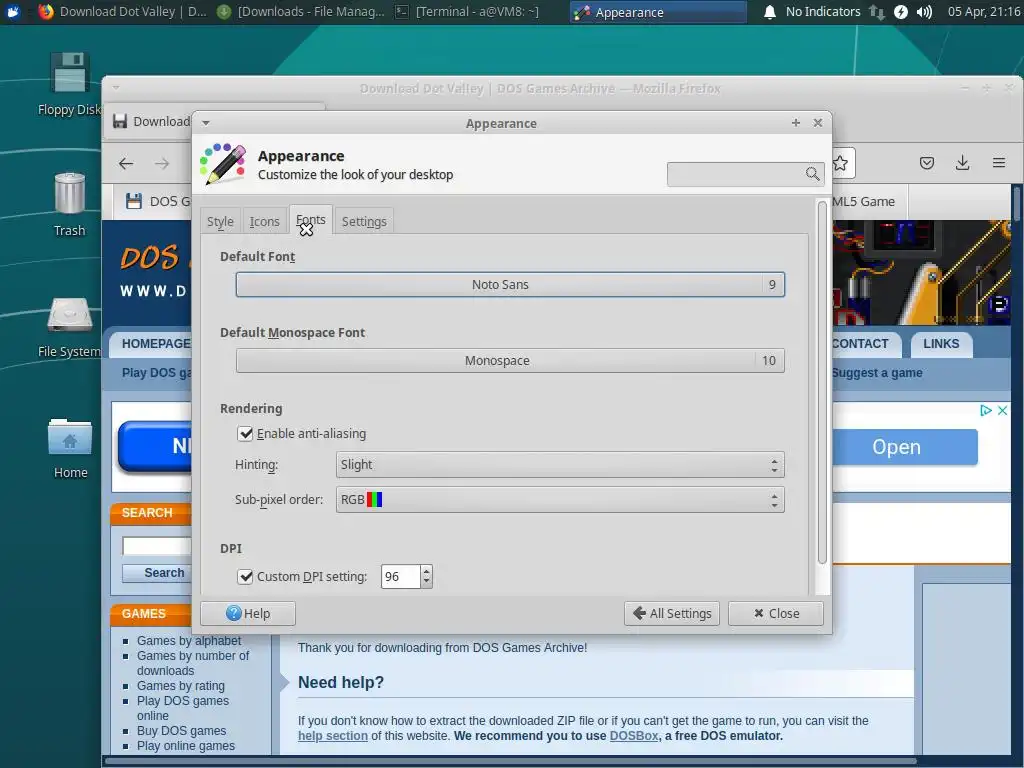Open Buy DOS games link

tap(182, 731)
